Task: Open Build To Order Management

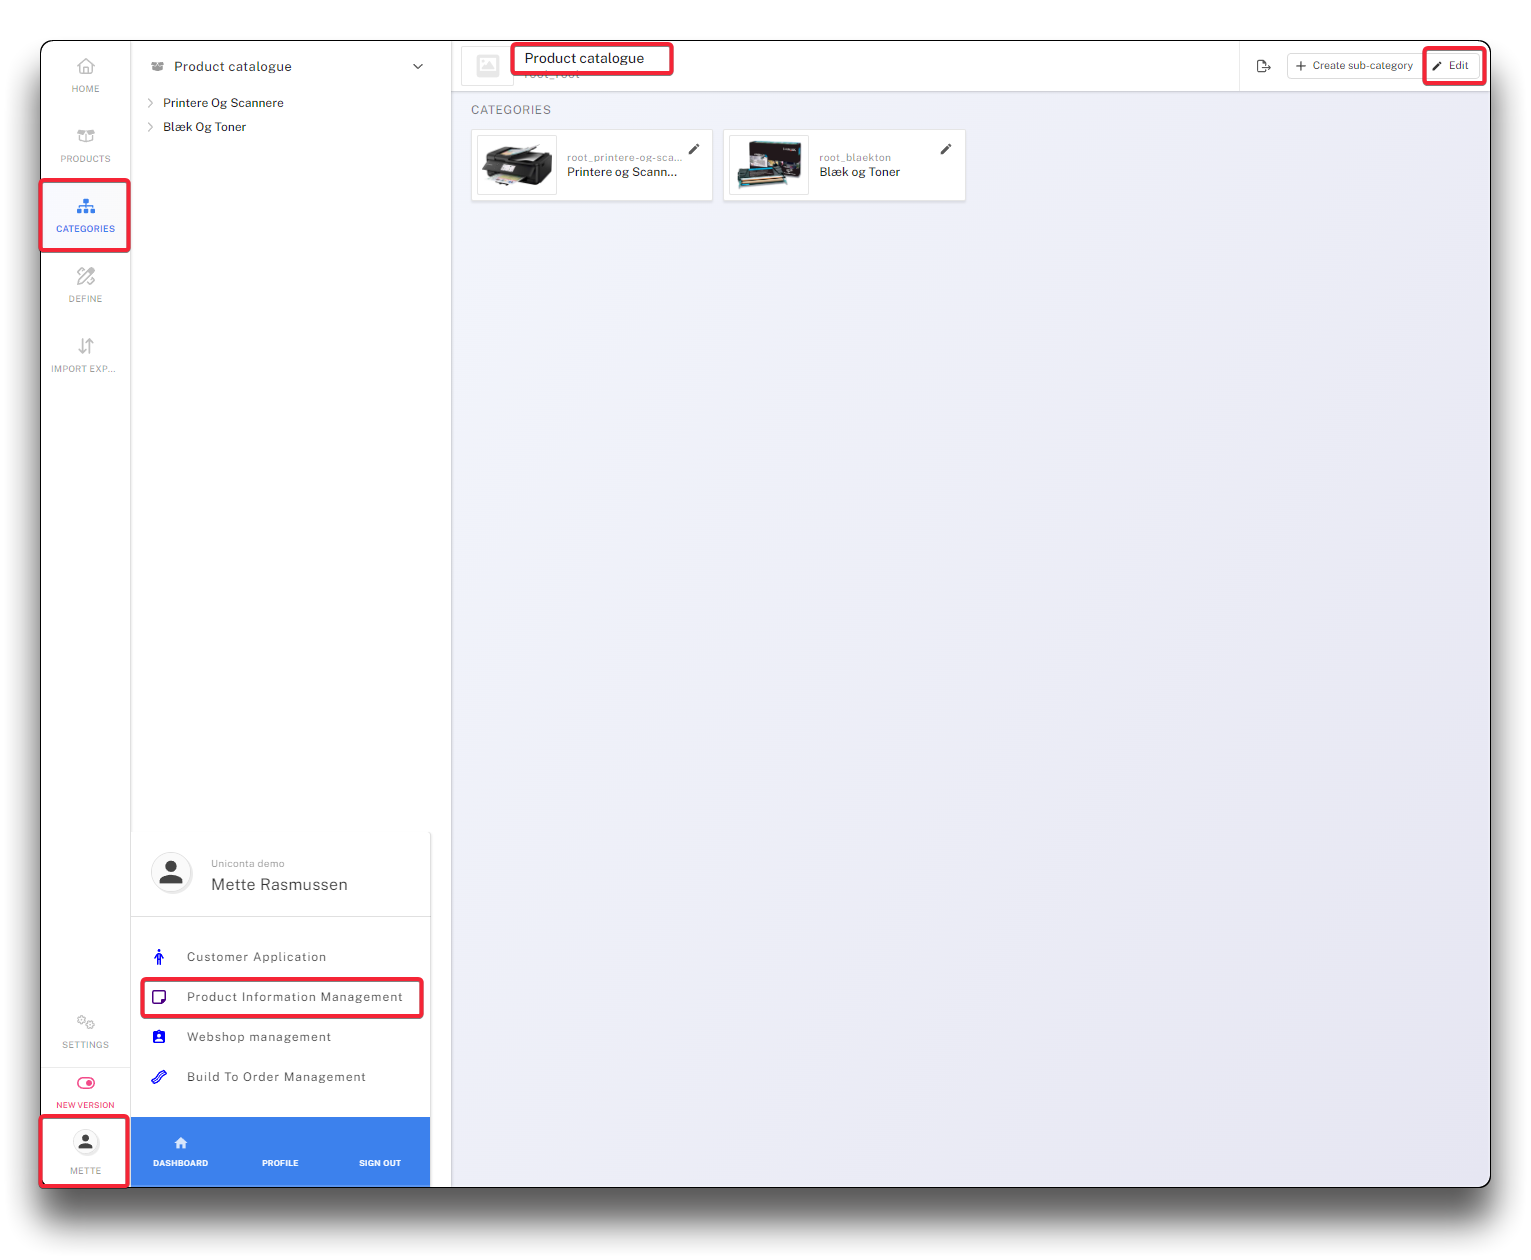Action: pos(276,1077)
